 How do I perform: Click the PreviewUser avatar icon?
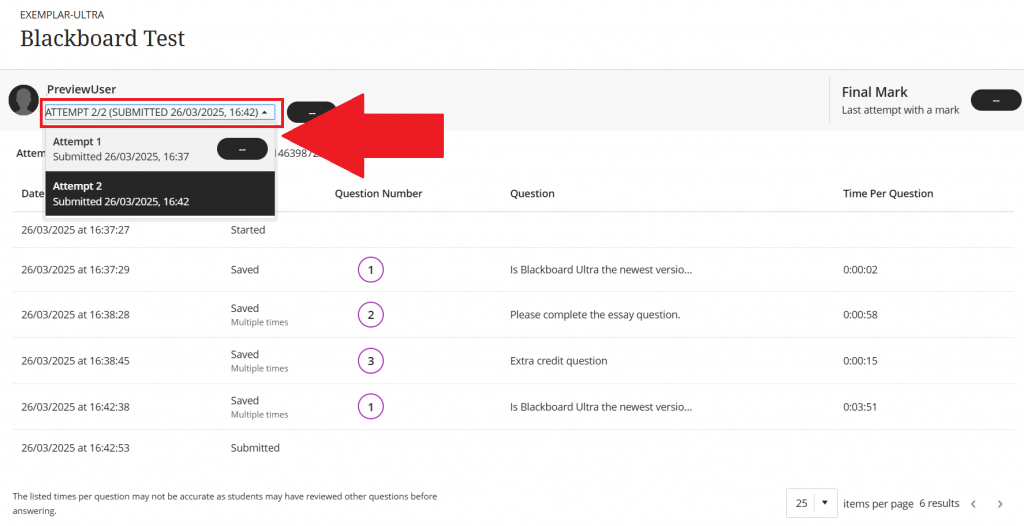(24, 101)
